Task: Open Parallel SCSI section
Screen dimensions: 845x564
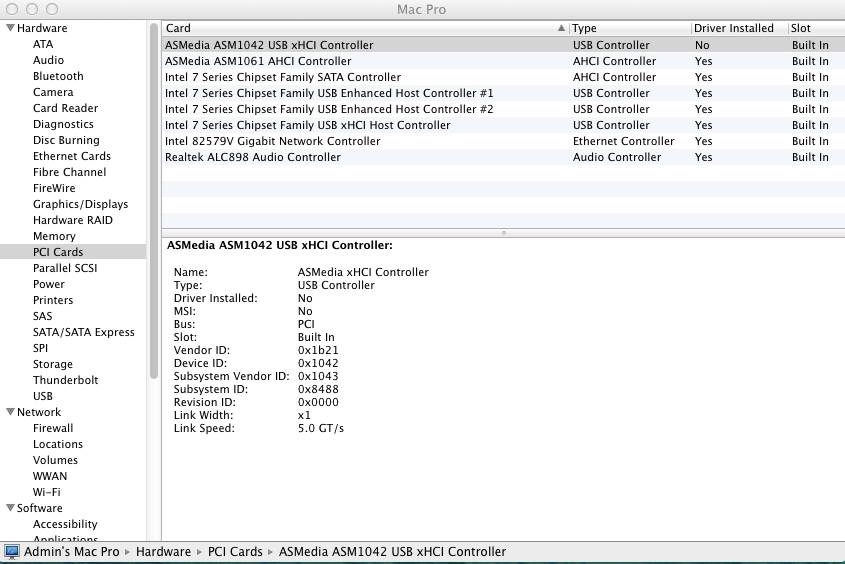Action: pos(65,268)
